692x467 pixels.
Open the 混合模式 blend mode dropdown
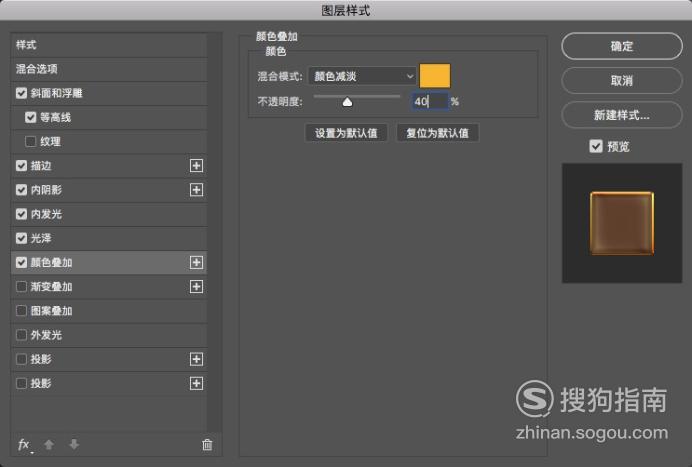tap(362, 76)
